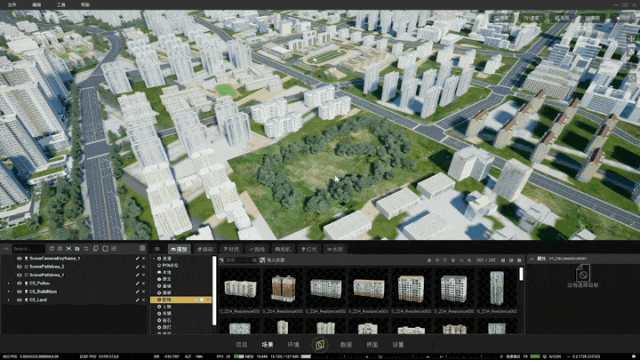Open the 环境 section in bottom bar
The width and height of the screenshot is (640, 360).
point(293,344)
